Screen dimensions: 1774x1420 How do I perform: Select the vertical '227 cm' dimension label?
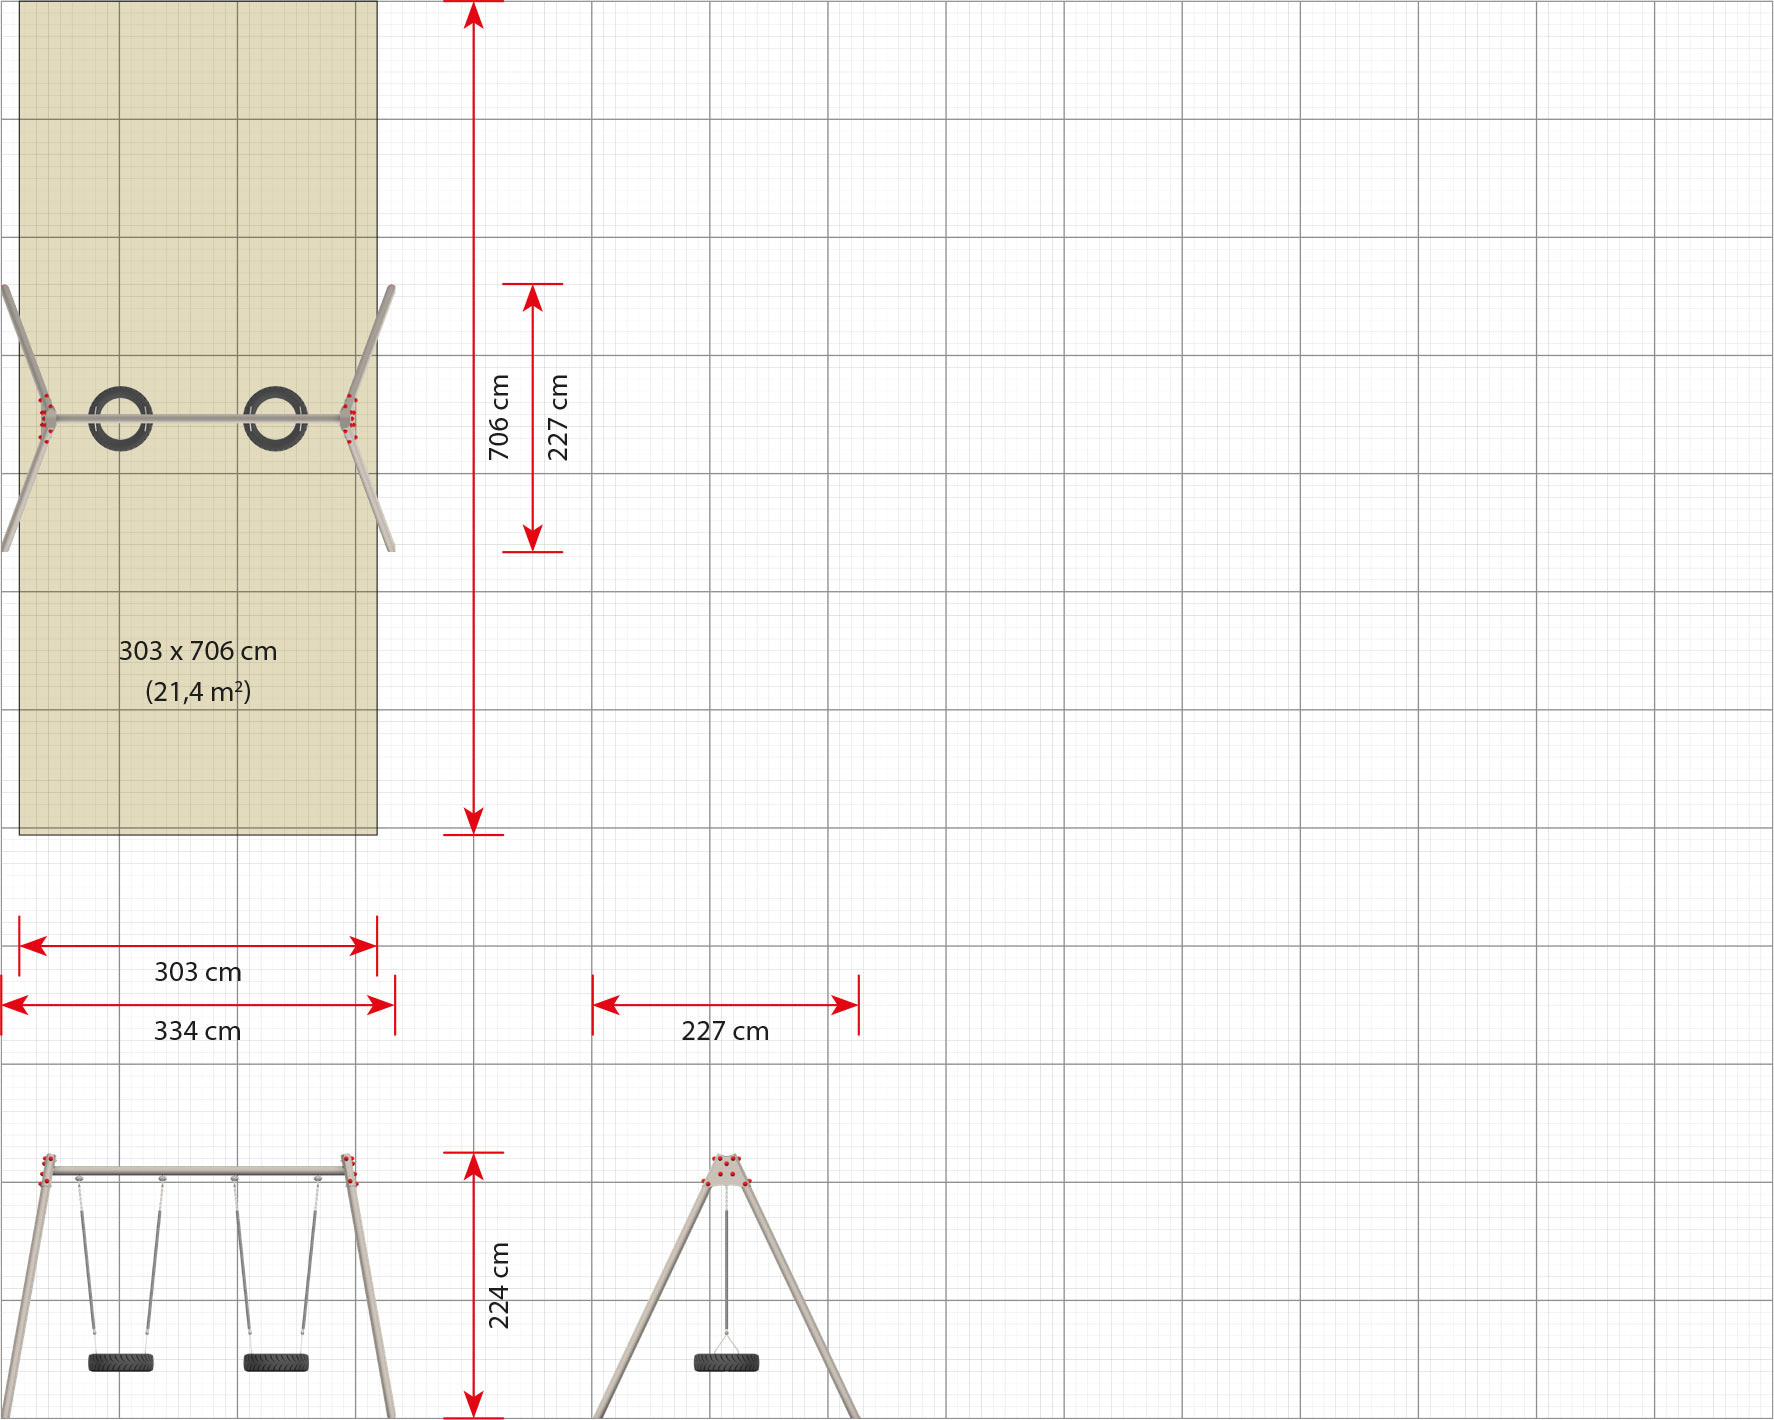pyautogui.click(x=557, y=417)
